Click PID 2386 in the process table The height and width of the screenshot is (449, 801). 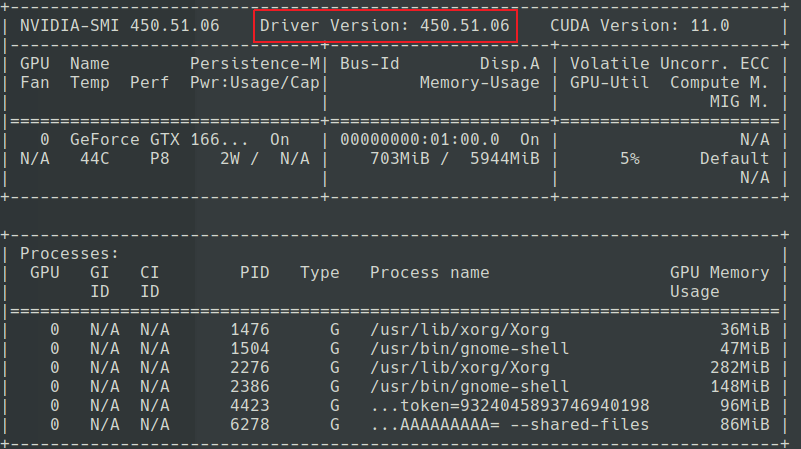250,387
